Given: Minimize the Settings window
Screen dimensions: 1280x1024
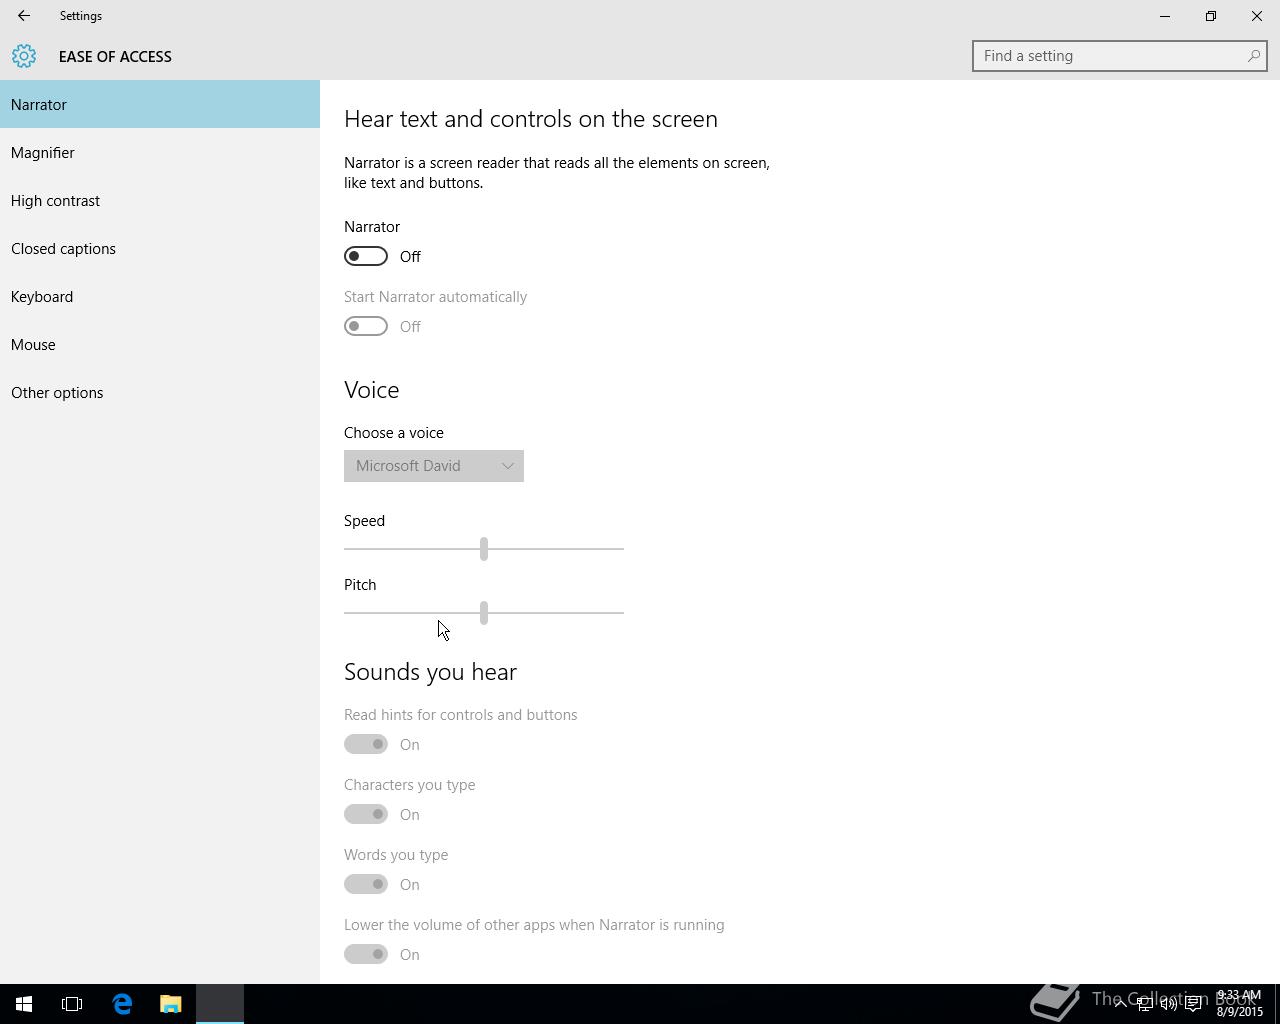Looking at the screenshot, I should pyautogui.click(x=1165, y=16).
